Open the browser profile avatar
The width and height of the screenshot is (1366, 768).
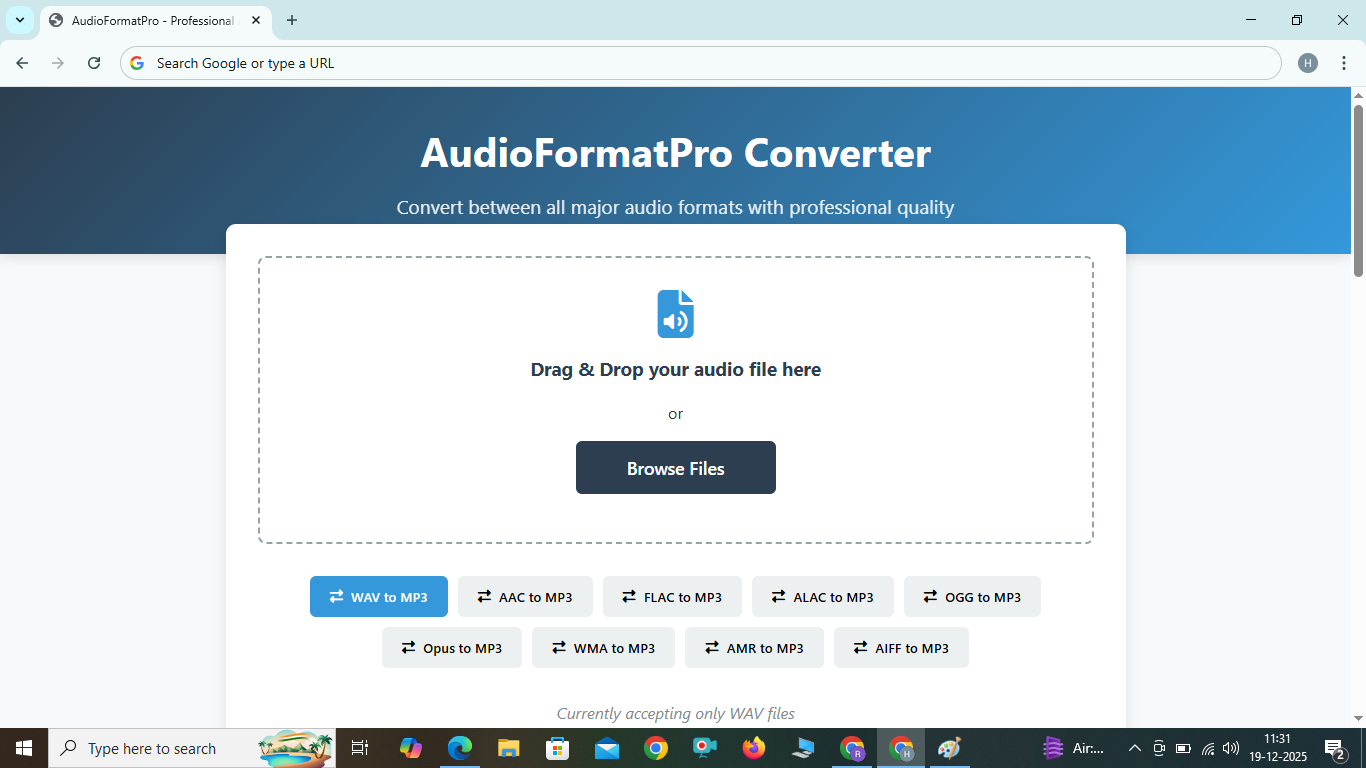(x=1308, y=62)
